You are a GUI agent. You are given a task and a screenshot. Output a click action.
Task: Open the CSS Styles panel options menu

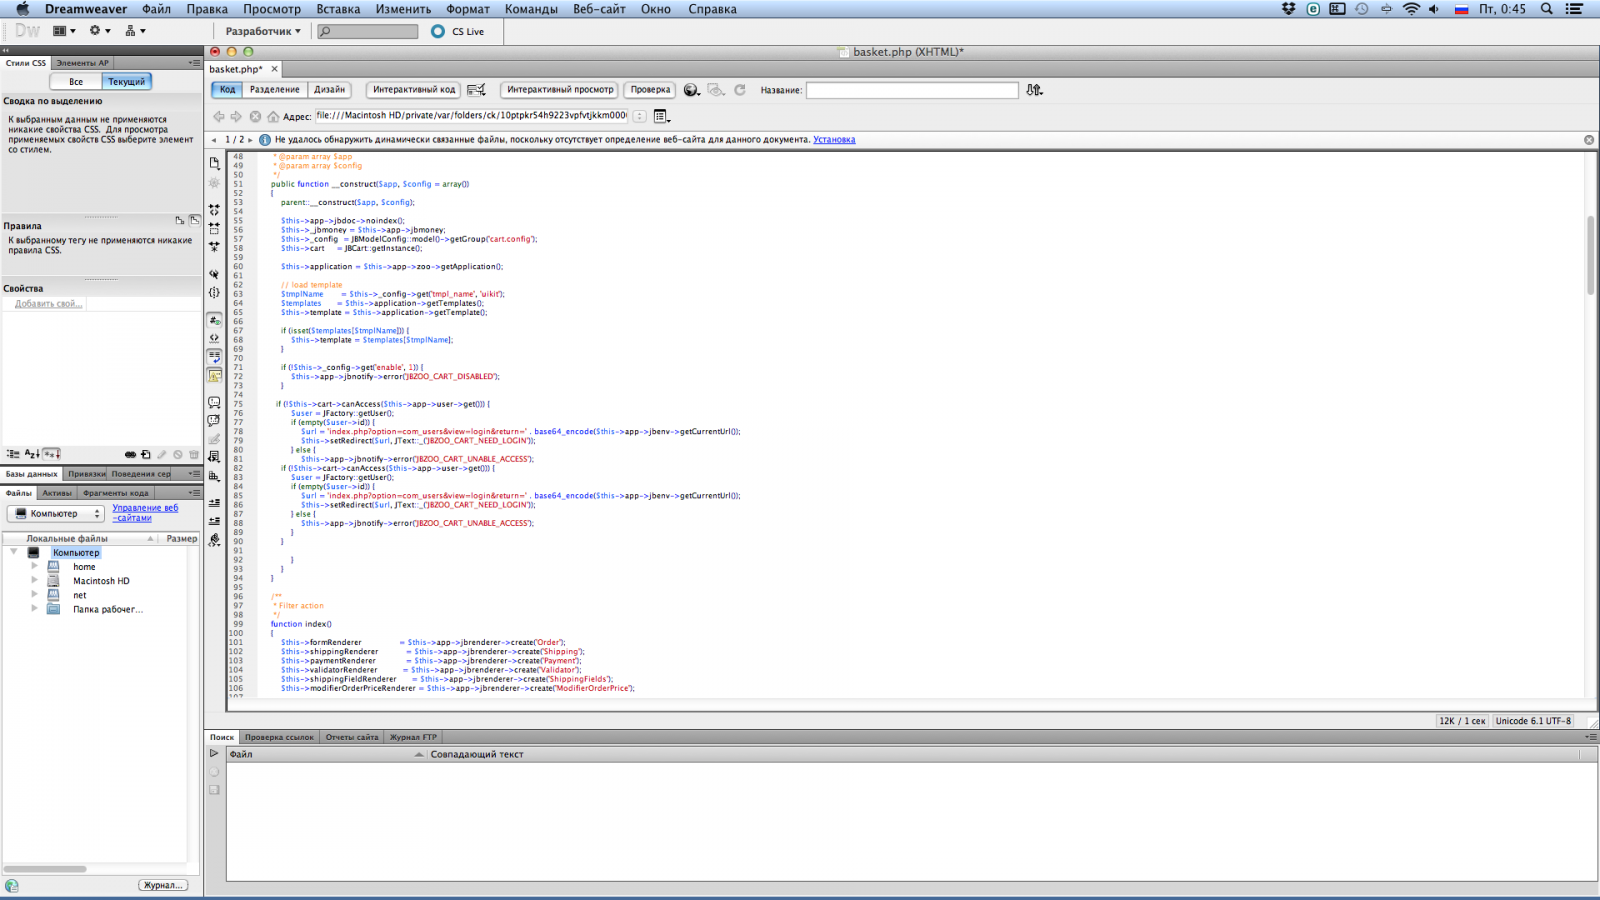(195, 62)
